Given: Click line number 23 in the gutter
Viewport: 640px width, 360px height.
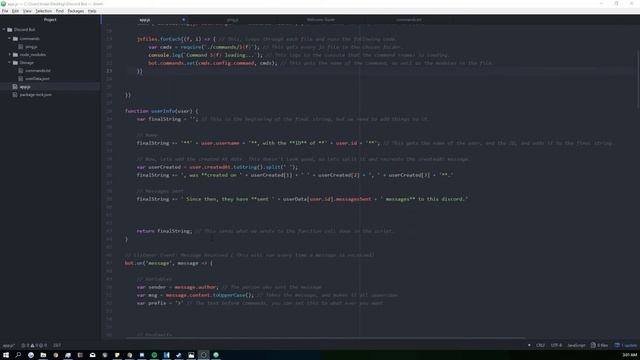Looking at the screenshot, I should pyautogui.click(x=109, y=71).
